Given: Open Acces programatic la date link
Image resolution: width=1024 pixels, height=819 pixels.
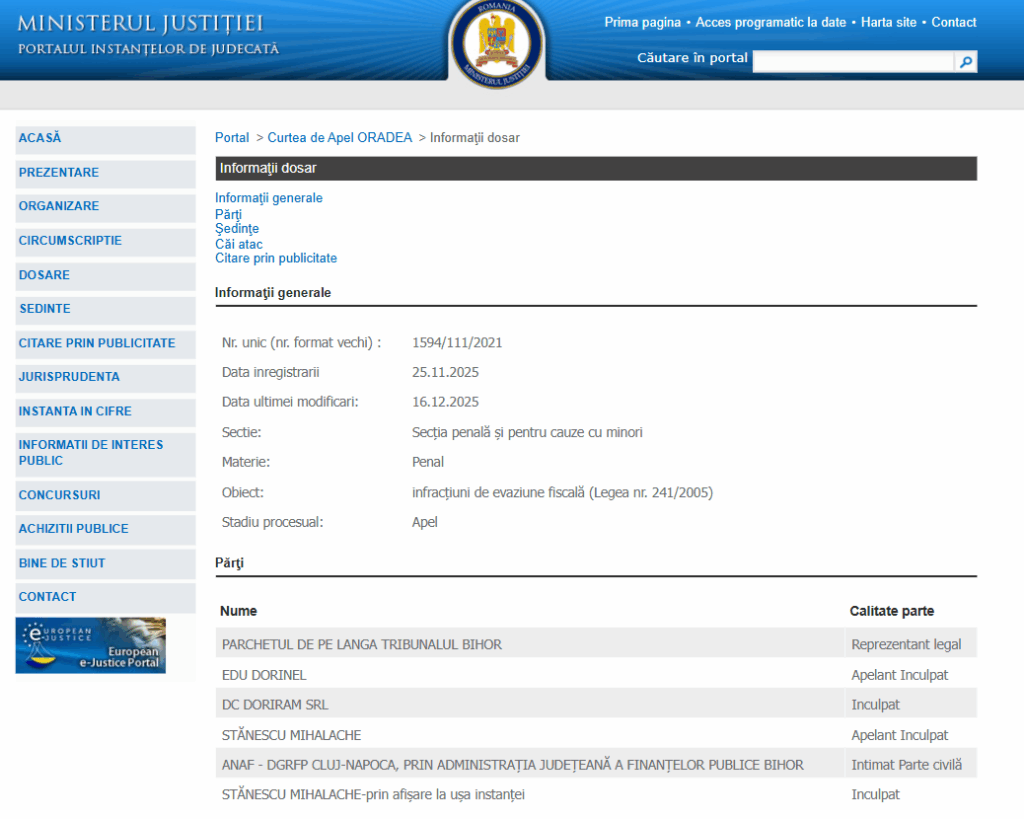Looking at the screenshot, I should tap(770, 22).
